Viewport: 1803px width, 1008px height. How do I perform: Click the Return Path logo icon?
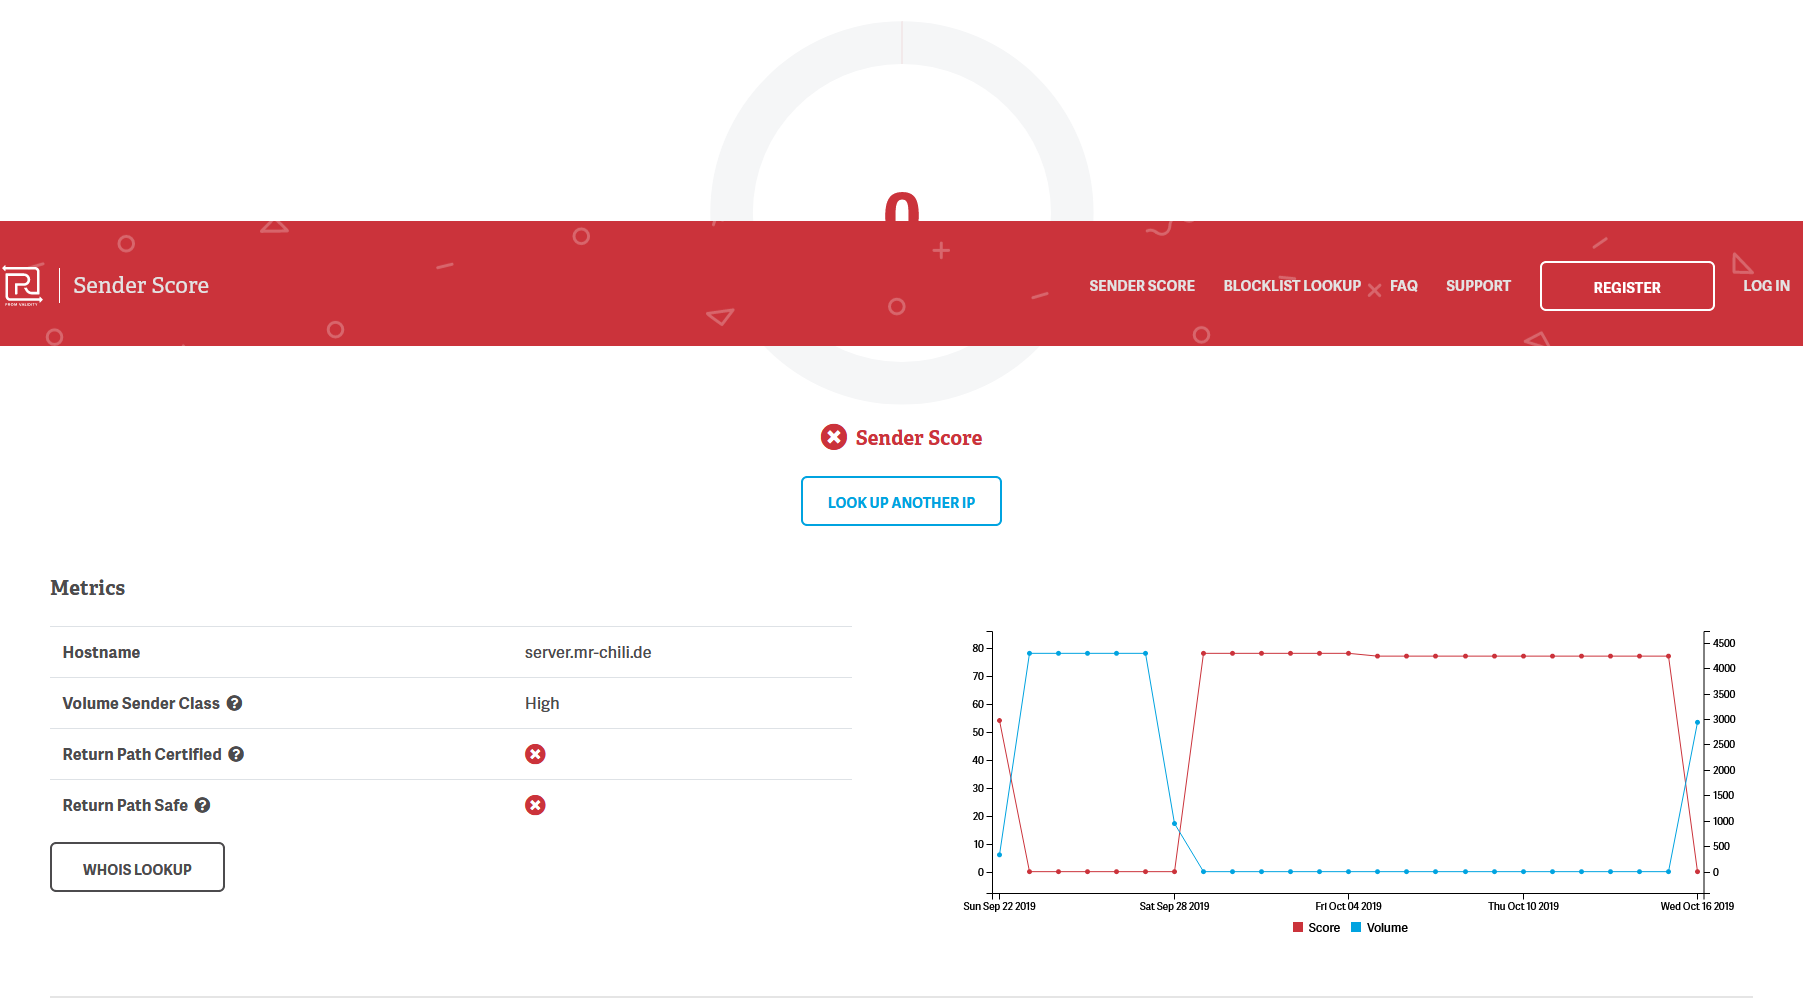click(x=22, y=285)
